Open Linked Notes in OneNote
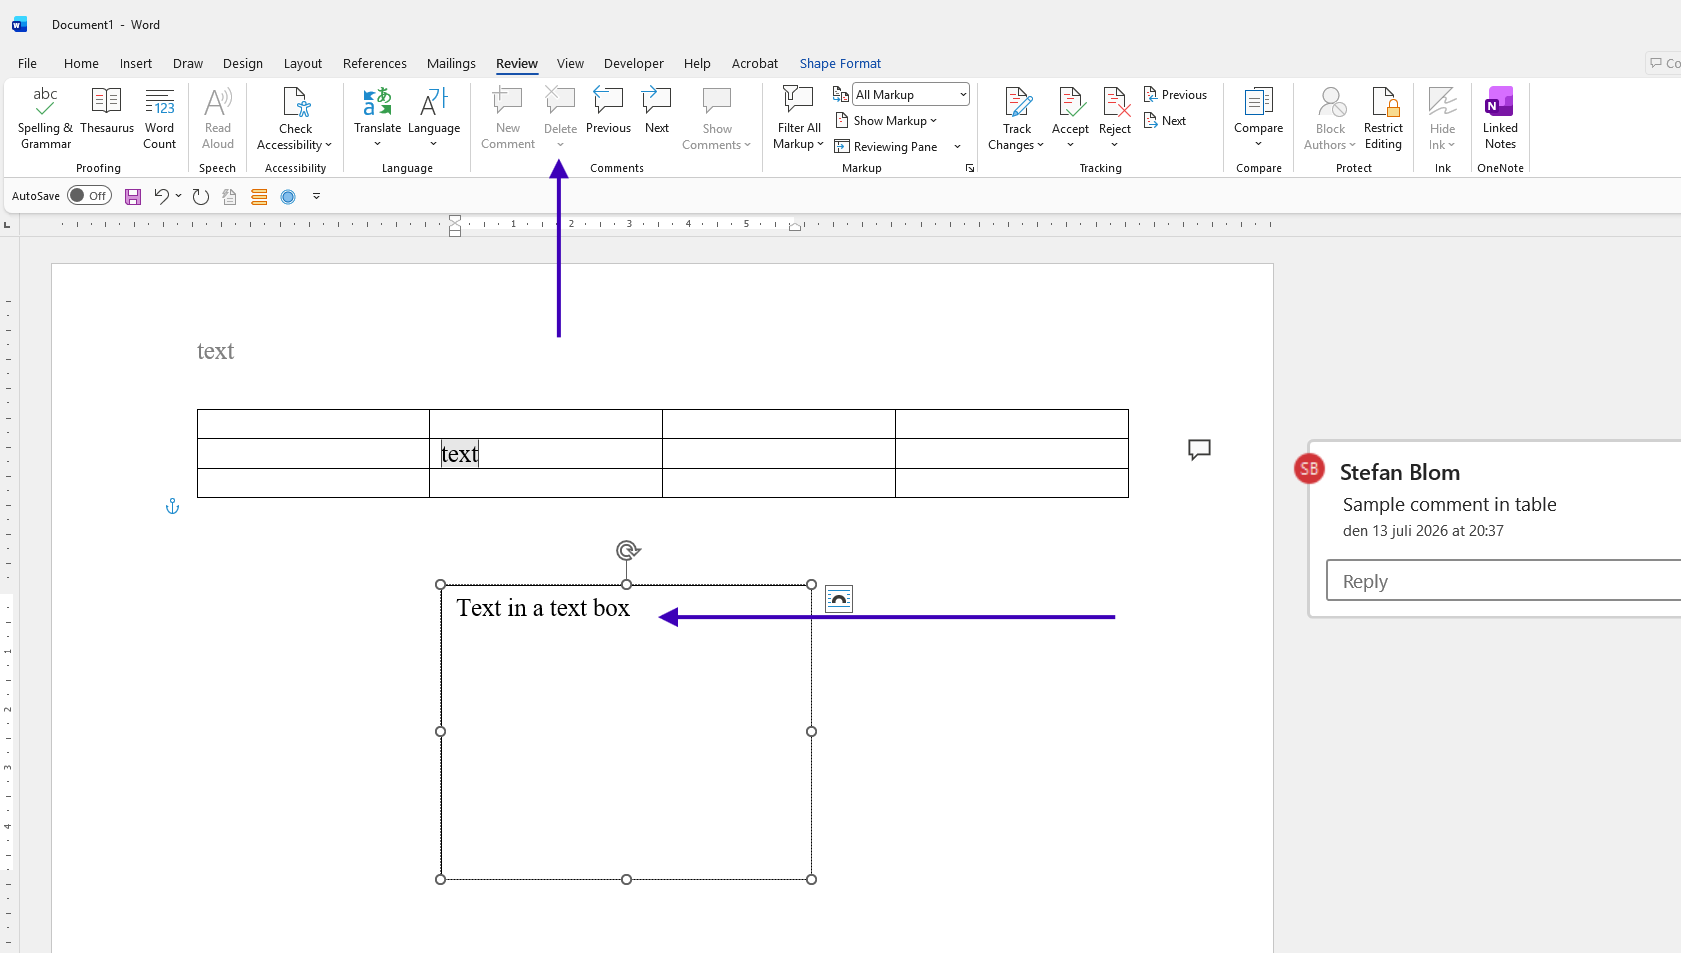1681x953 pixels. point(1500,118)
